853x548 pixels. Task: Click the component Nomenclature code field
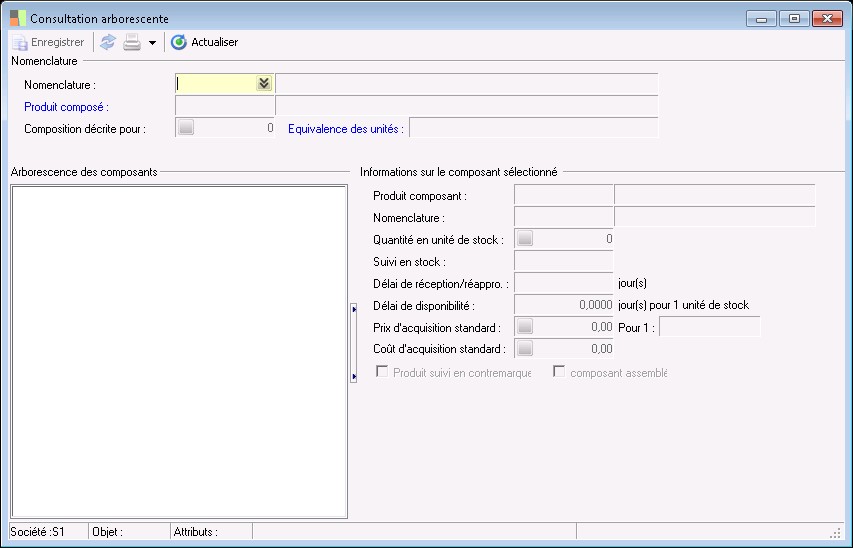(564, 217)
